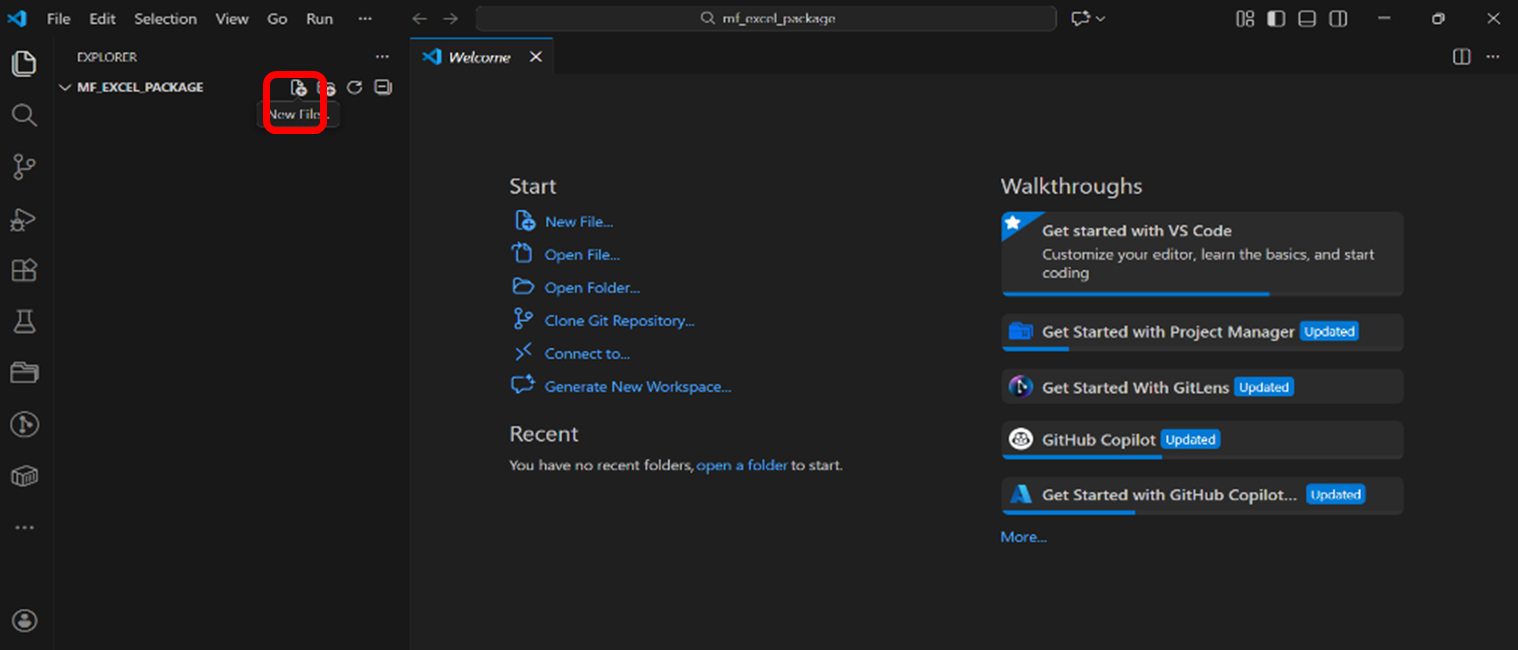
Task: Open the Selection menu
Action: (166, 19)
